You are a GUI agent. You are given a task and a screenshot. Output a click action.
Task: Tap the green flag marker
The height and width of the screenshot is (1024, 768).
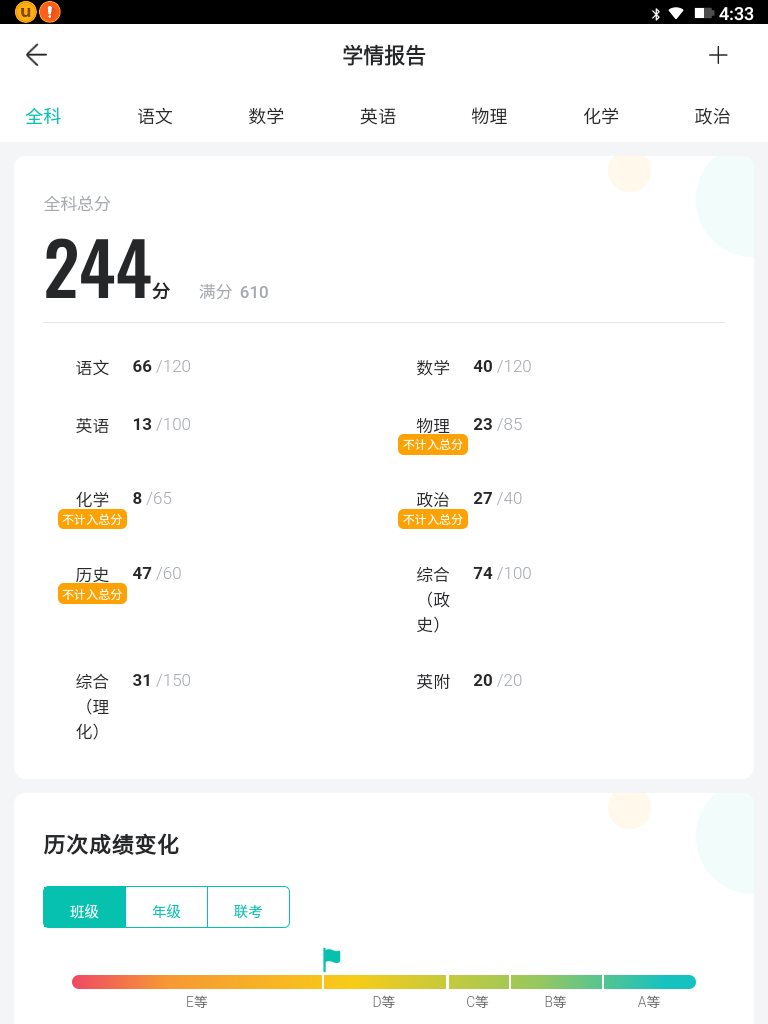click(x=331, y=959)
